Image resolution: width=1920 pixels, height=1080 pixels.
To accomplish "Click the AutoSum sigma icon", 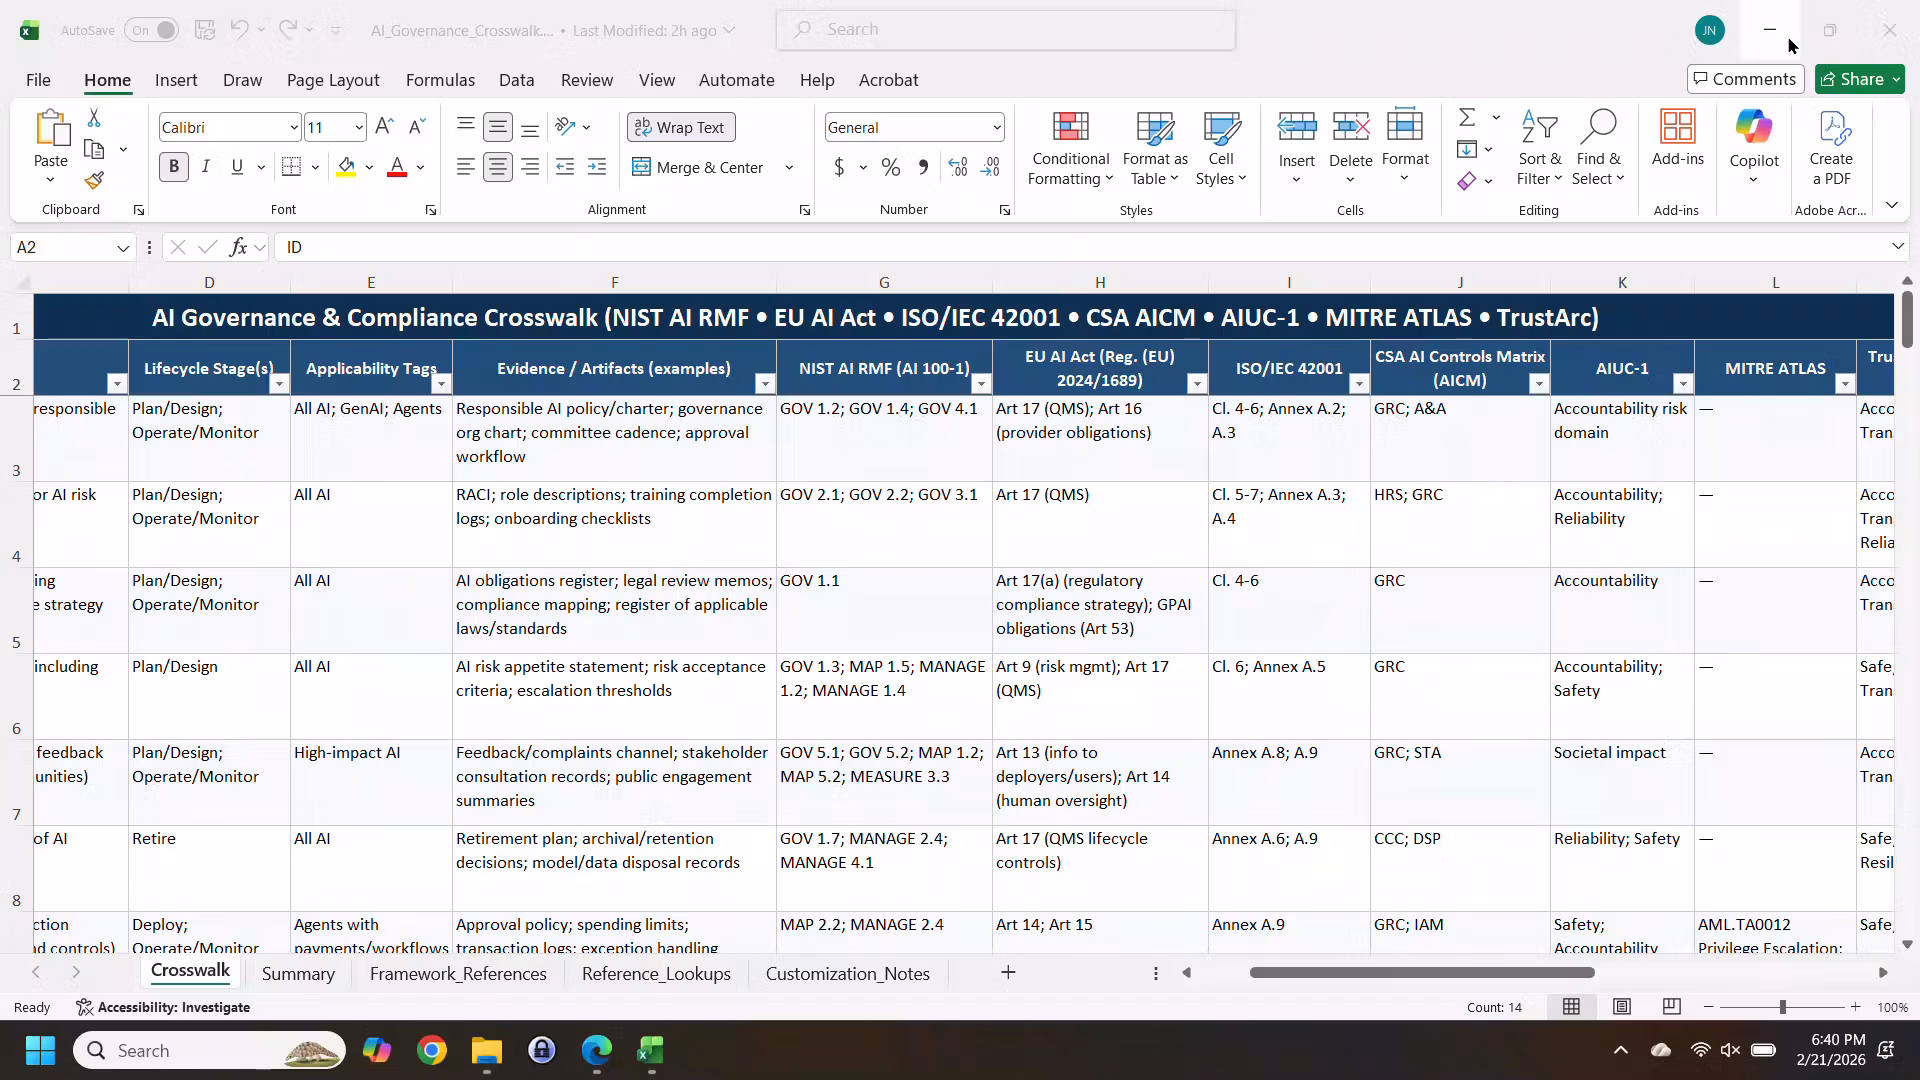I will 1467,118.
